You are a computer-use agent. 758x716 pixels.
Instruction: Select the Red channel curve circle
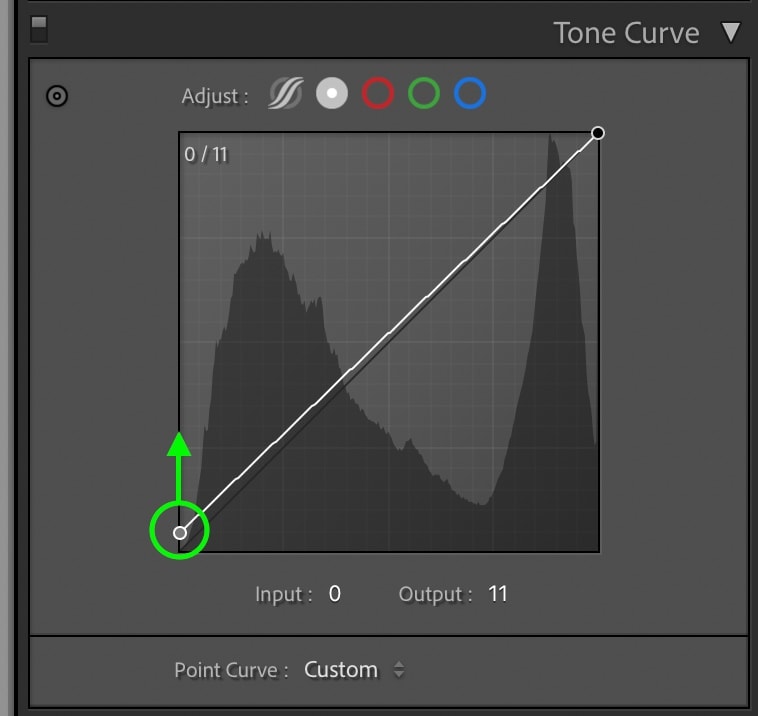coord(378,93)
